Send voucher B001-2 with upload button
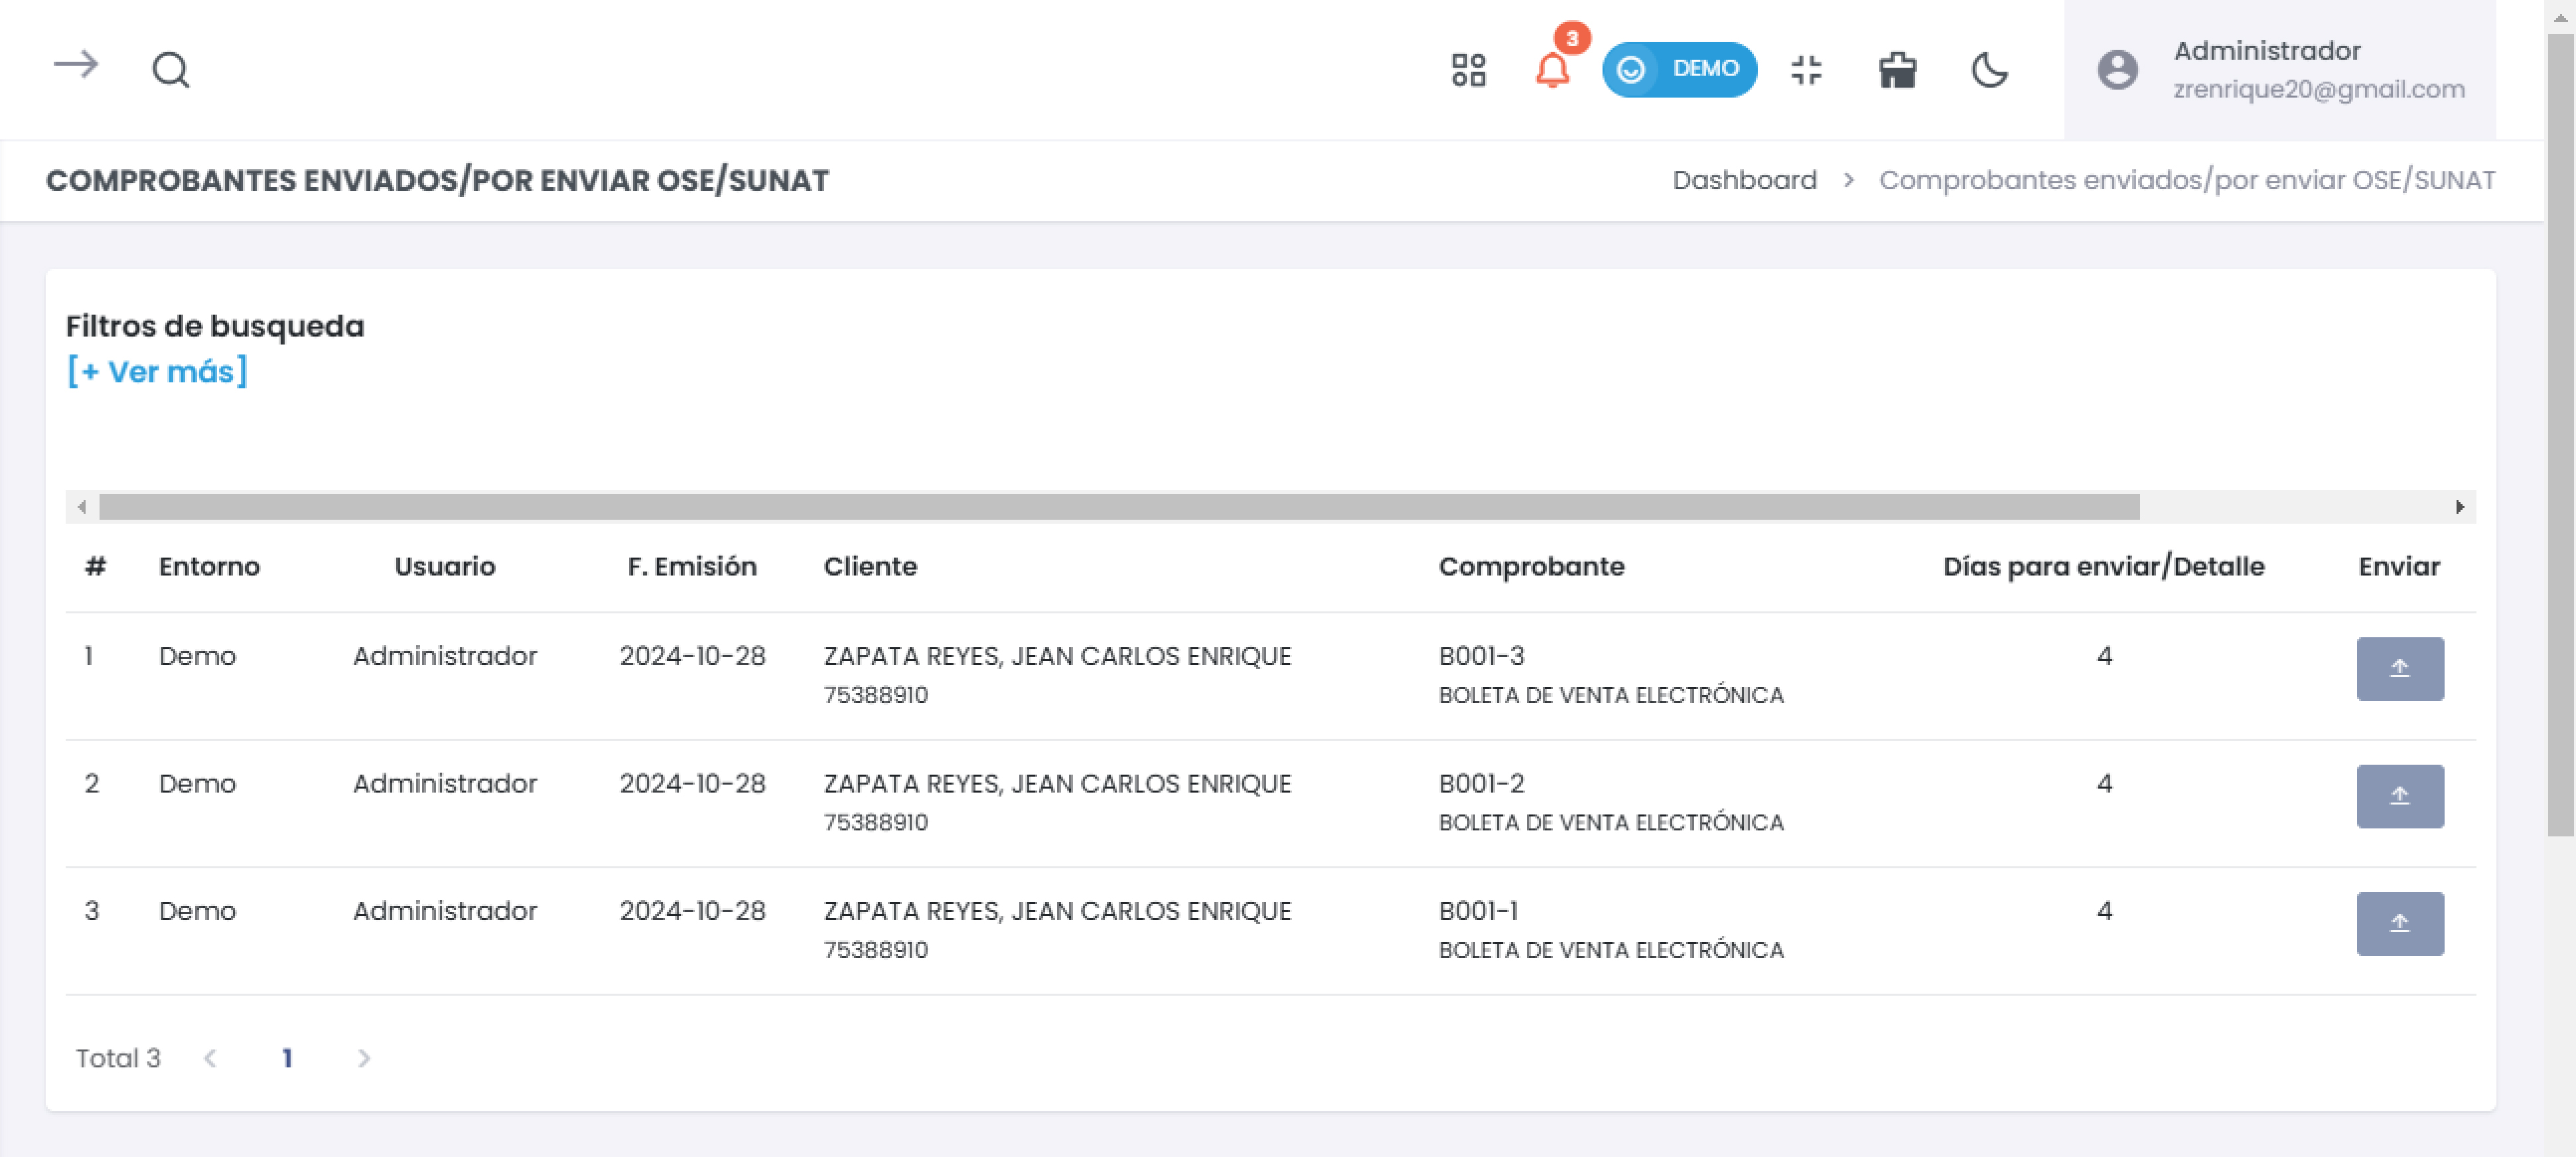 2399,796
